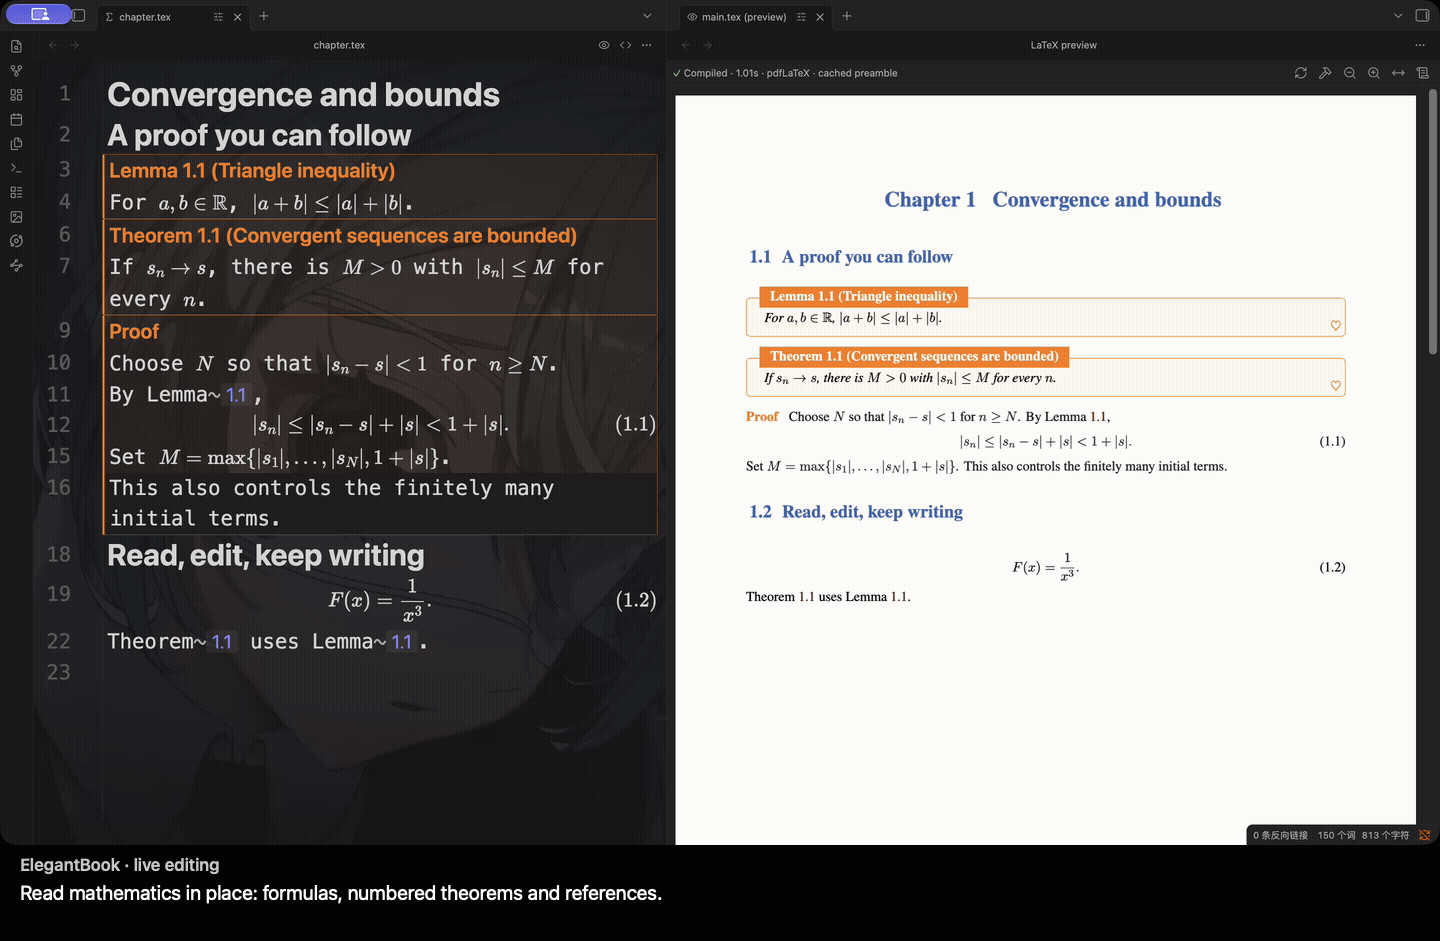Toggle the left sidebar panel
The width and height of the screenshot is (1440, 941).
(79, 15)
